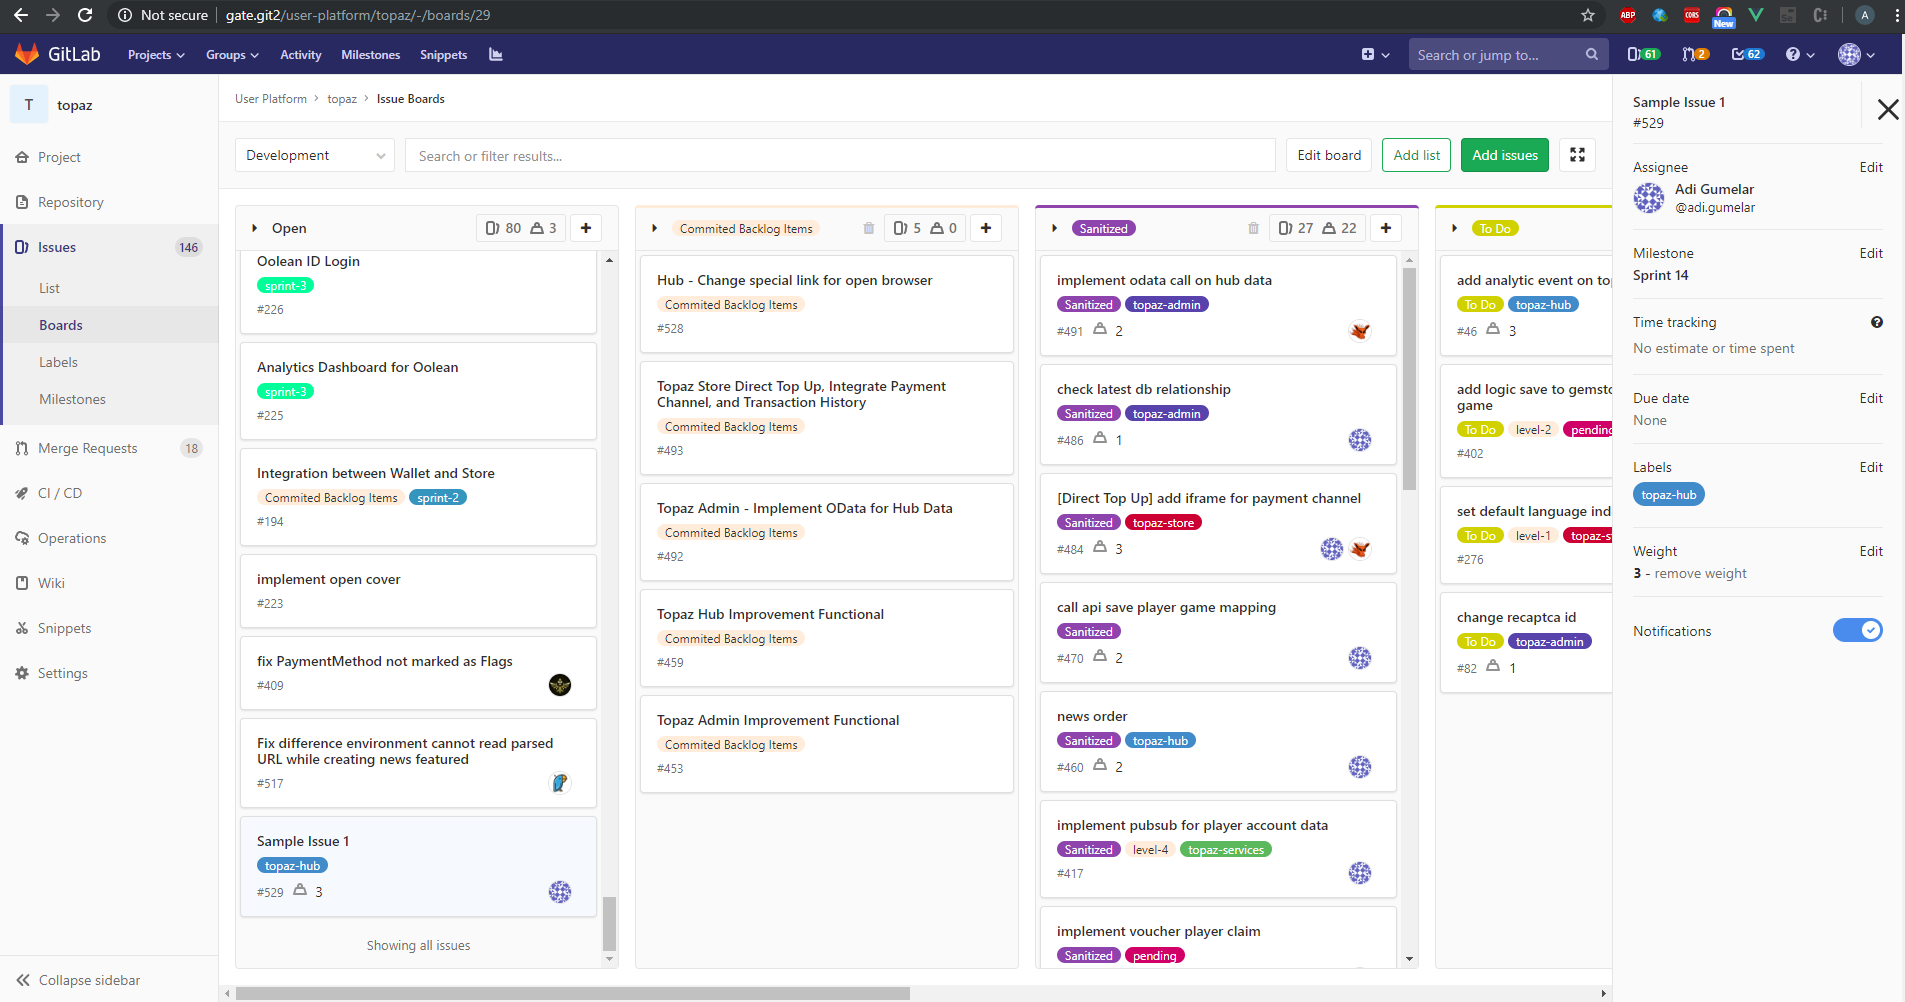
Task: Click the green Add issues button
Action: coord(1504,155)
